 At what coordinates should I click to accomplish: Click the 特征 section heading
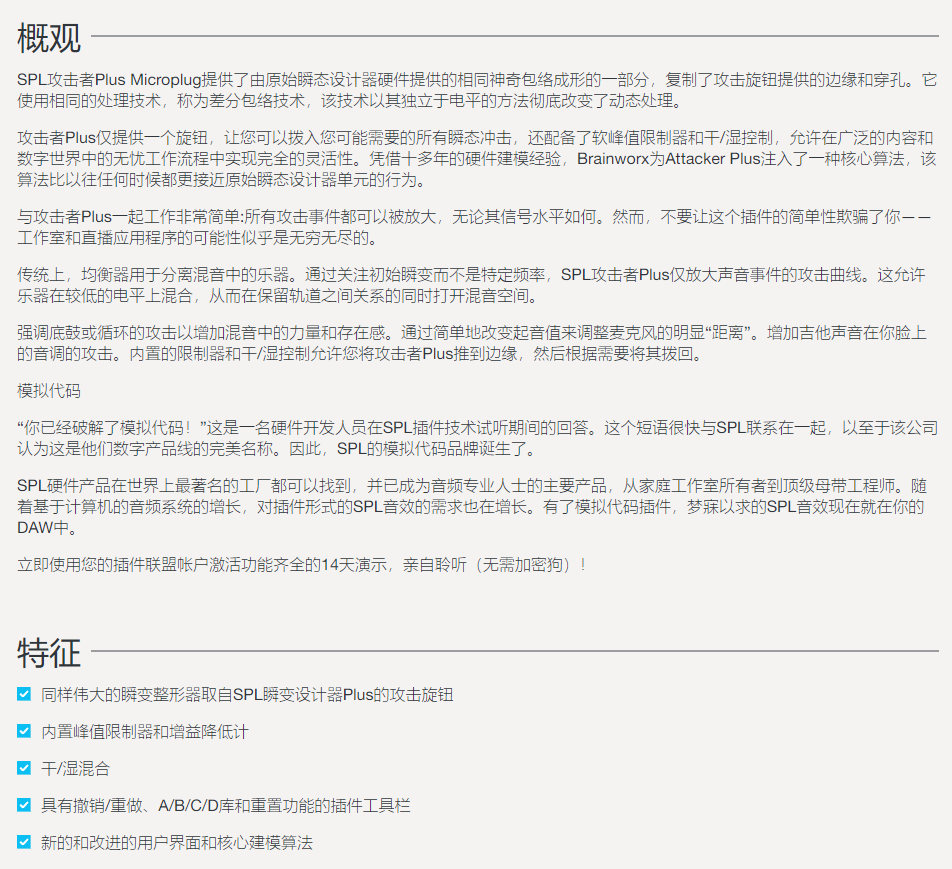pyautogui.click(x=49, y=653)
